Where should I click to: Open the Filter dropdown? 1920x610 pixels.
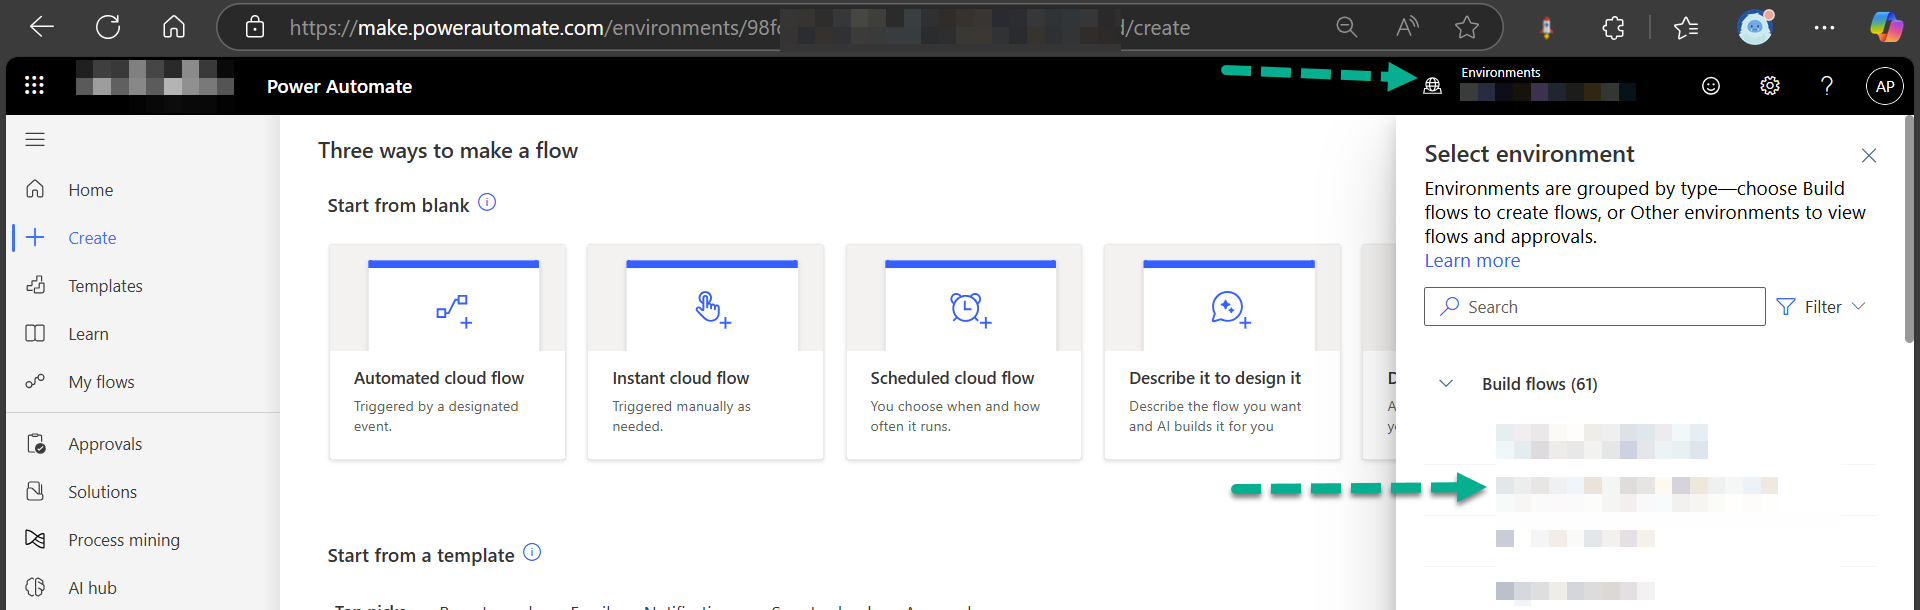1821,307
